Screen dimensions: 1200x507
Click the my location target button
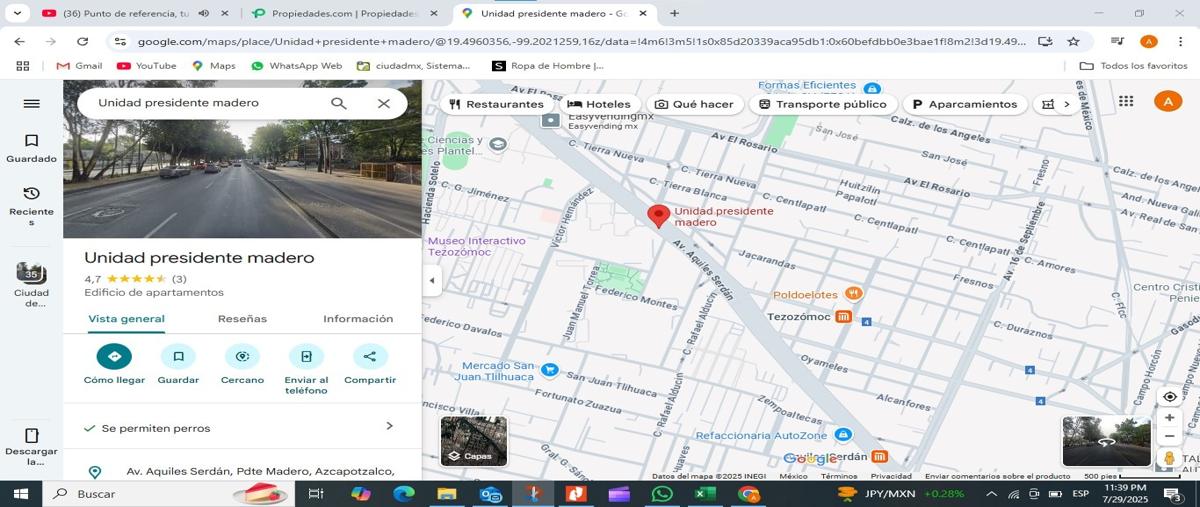[1169, 396]
